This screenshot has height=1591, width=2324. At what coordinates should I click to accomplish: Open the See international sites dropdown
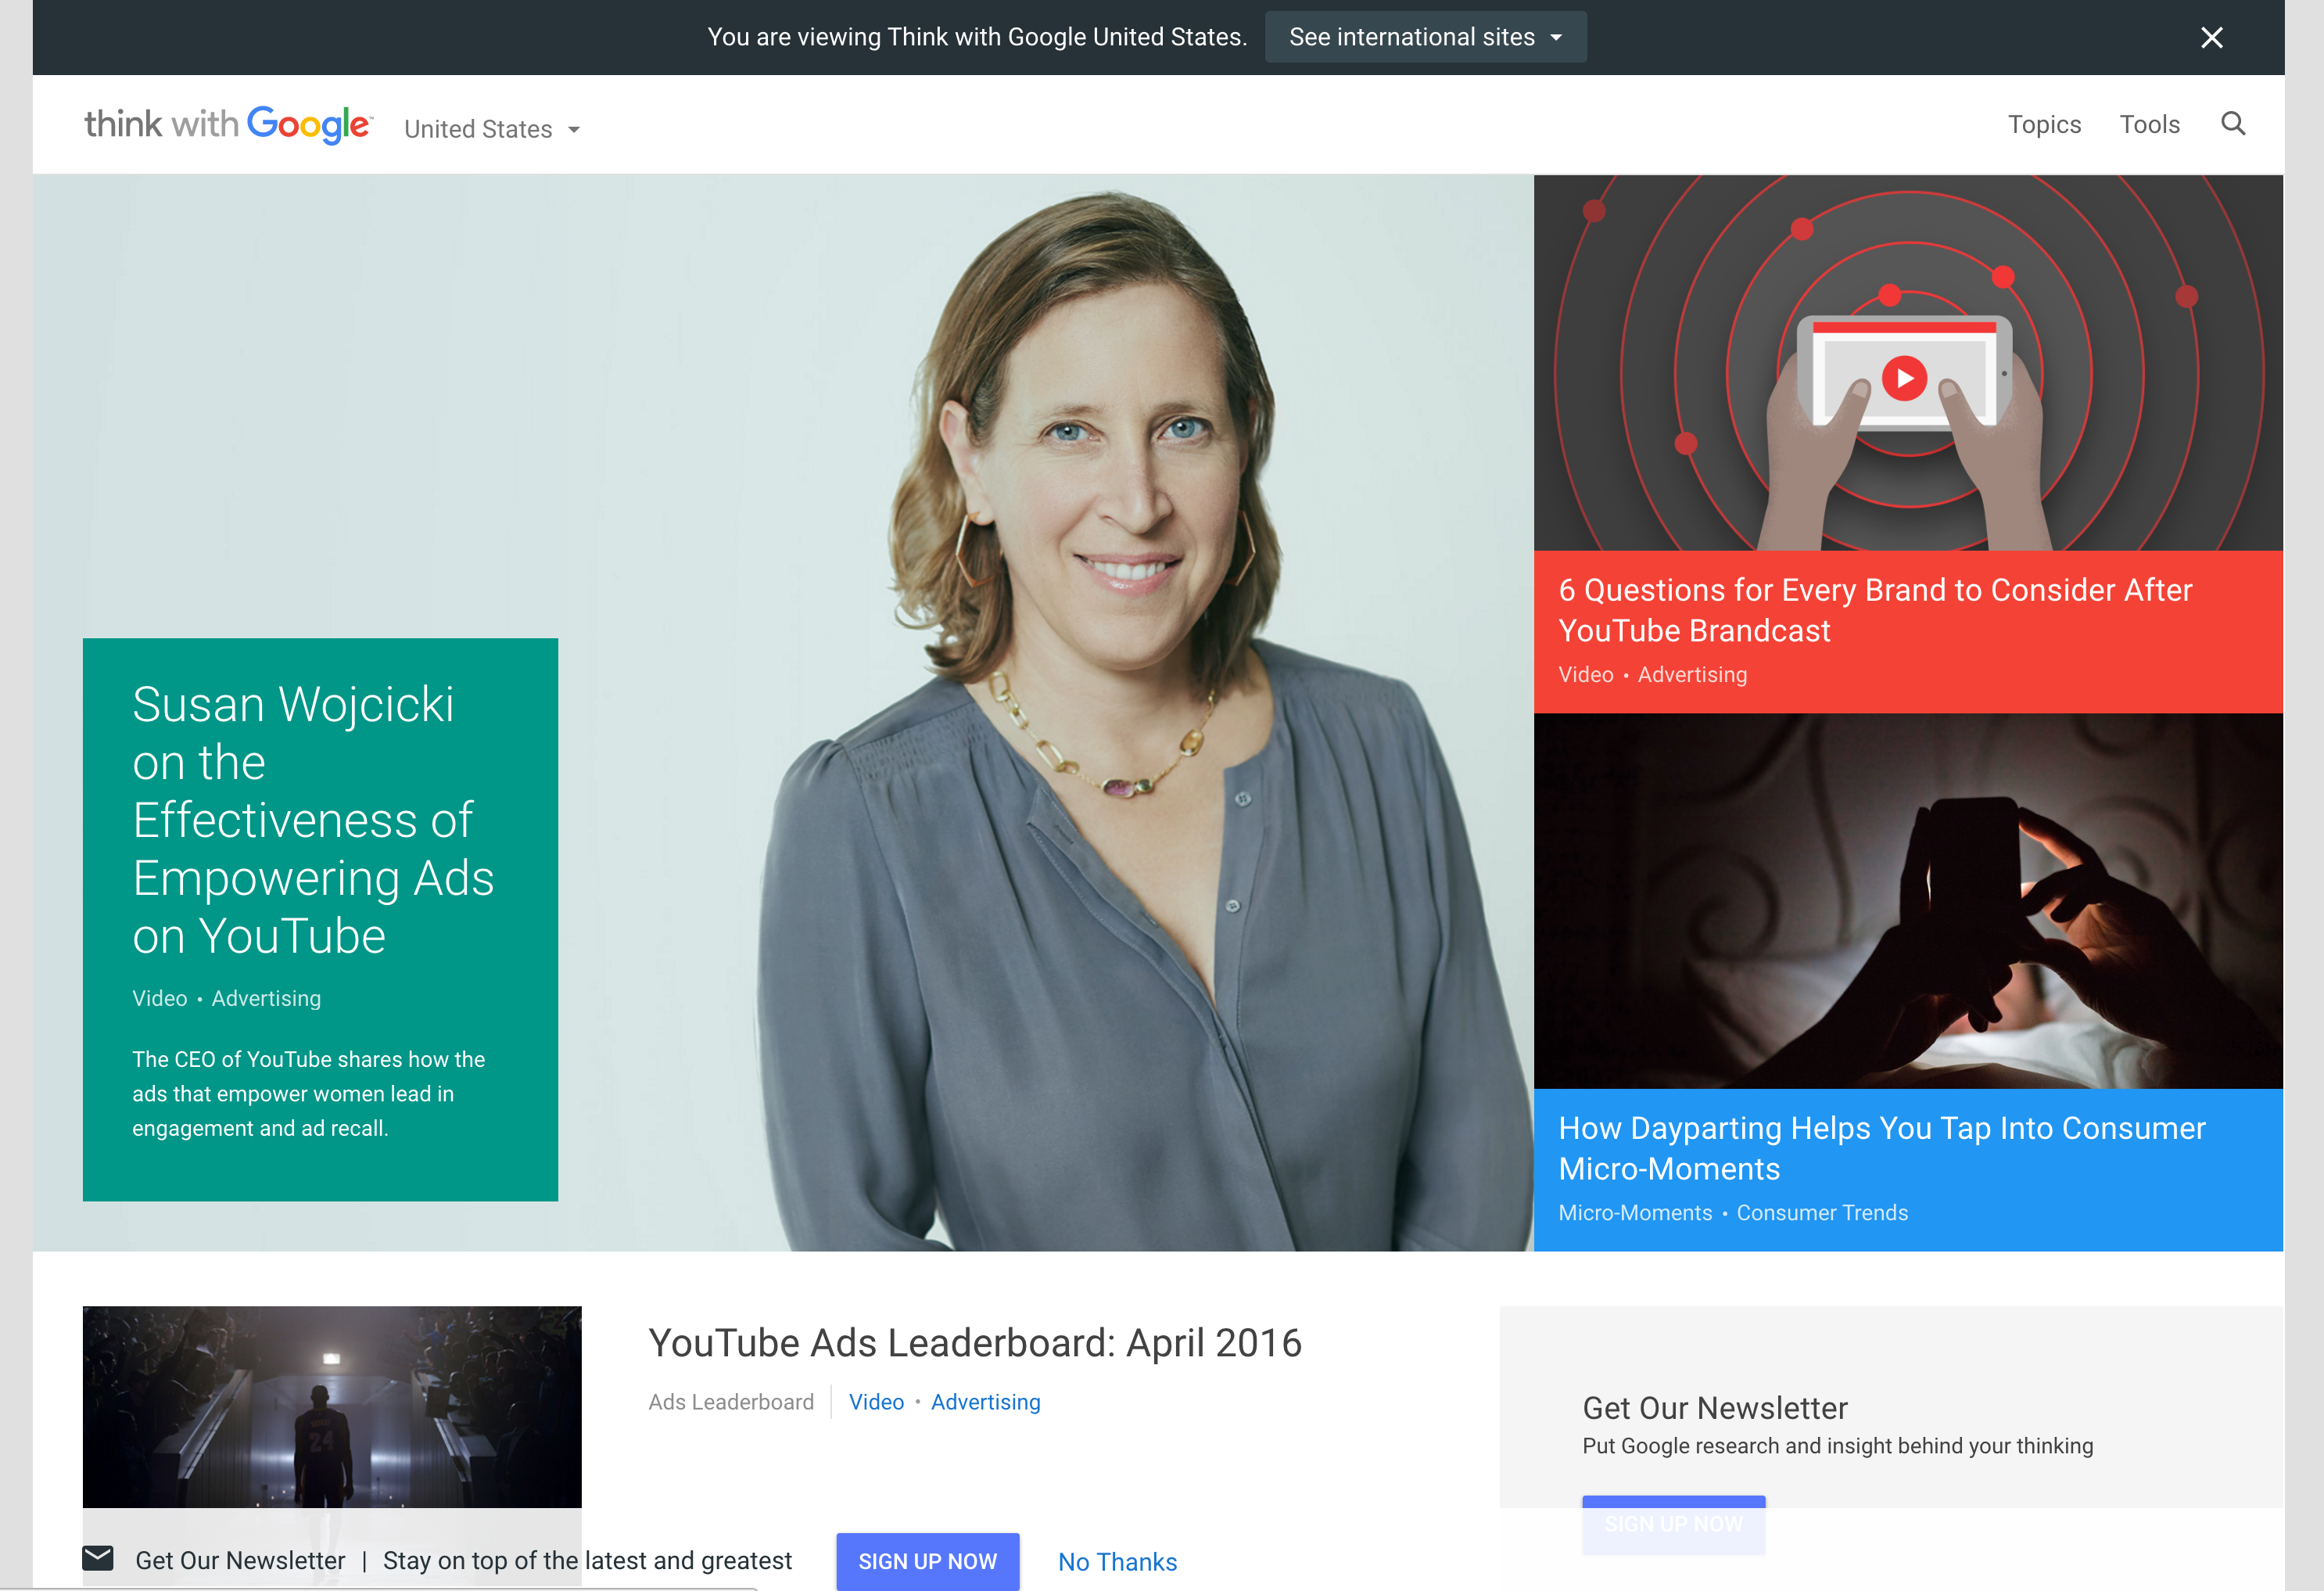[x=1425, y=37]
